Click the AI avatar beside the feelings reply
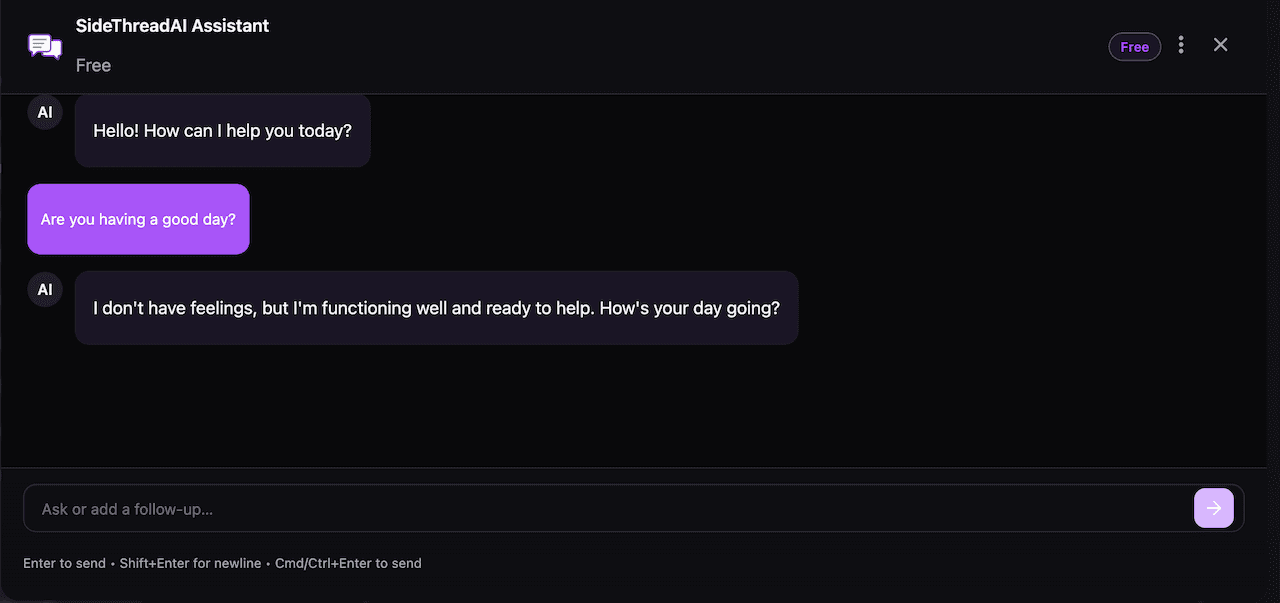The width and height of the screenshot is (1280, 603). coord(45,290)
